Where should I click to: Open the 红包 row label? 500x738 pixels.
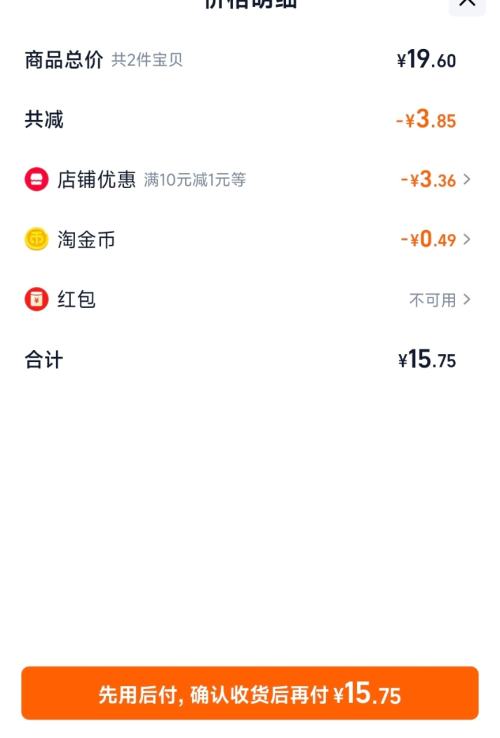coord(76,299)
